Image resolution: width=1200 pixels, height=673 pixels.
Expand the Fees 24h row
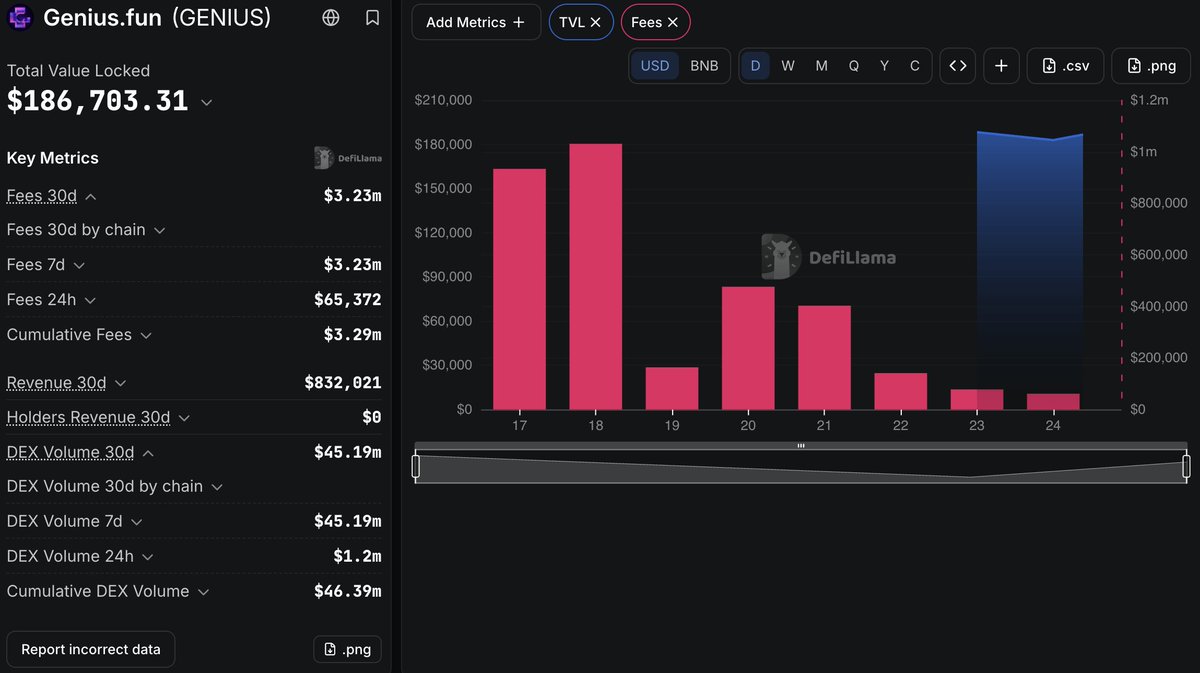click(x=89, y=300)
